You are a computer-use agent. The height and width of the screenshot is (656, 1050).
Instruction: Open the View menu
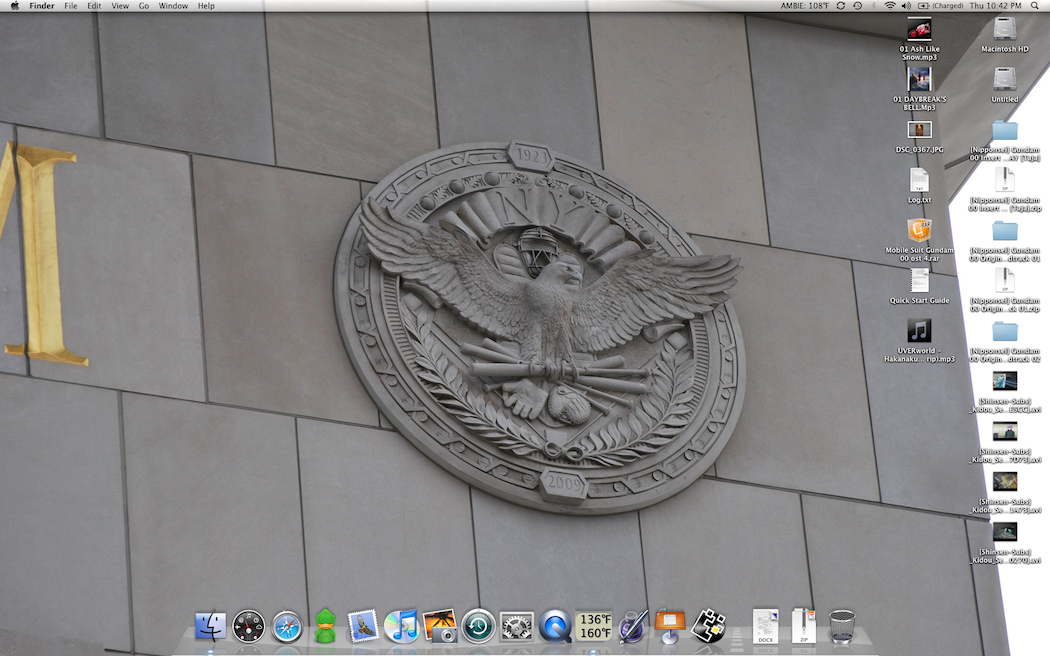(x=120, y=5)
